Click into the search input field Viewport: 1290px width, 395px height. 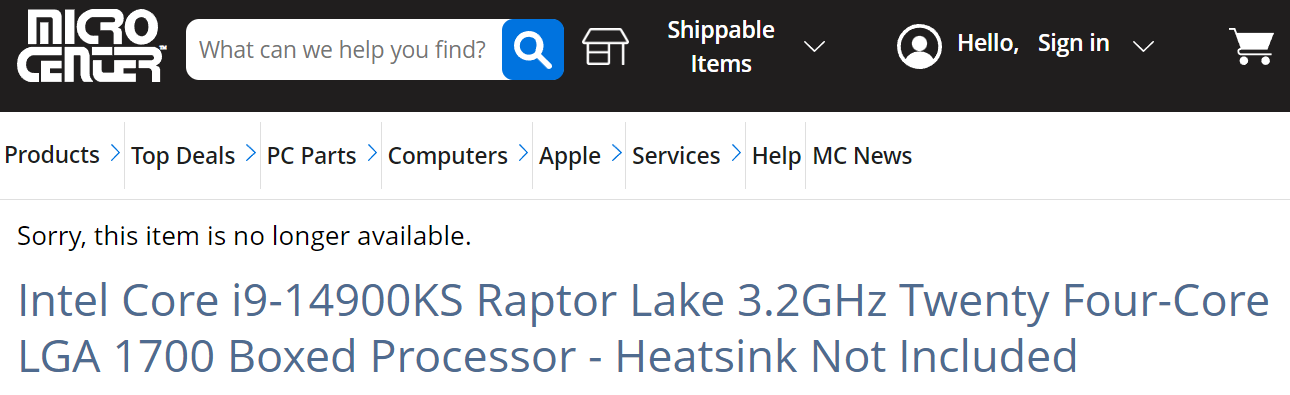point(344,49)
